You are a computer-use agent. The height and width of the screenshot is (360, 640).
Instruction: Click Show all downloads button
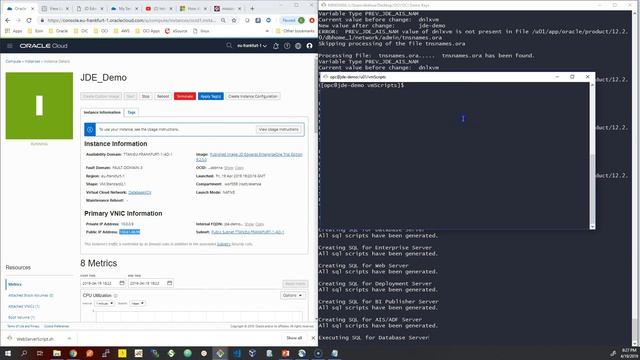[294, 338]
